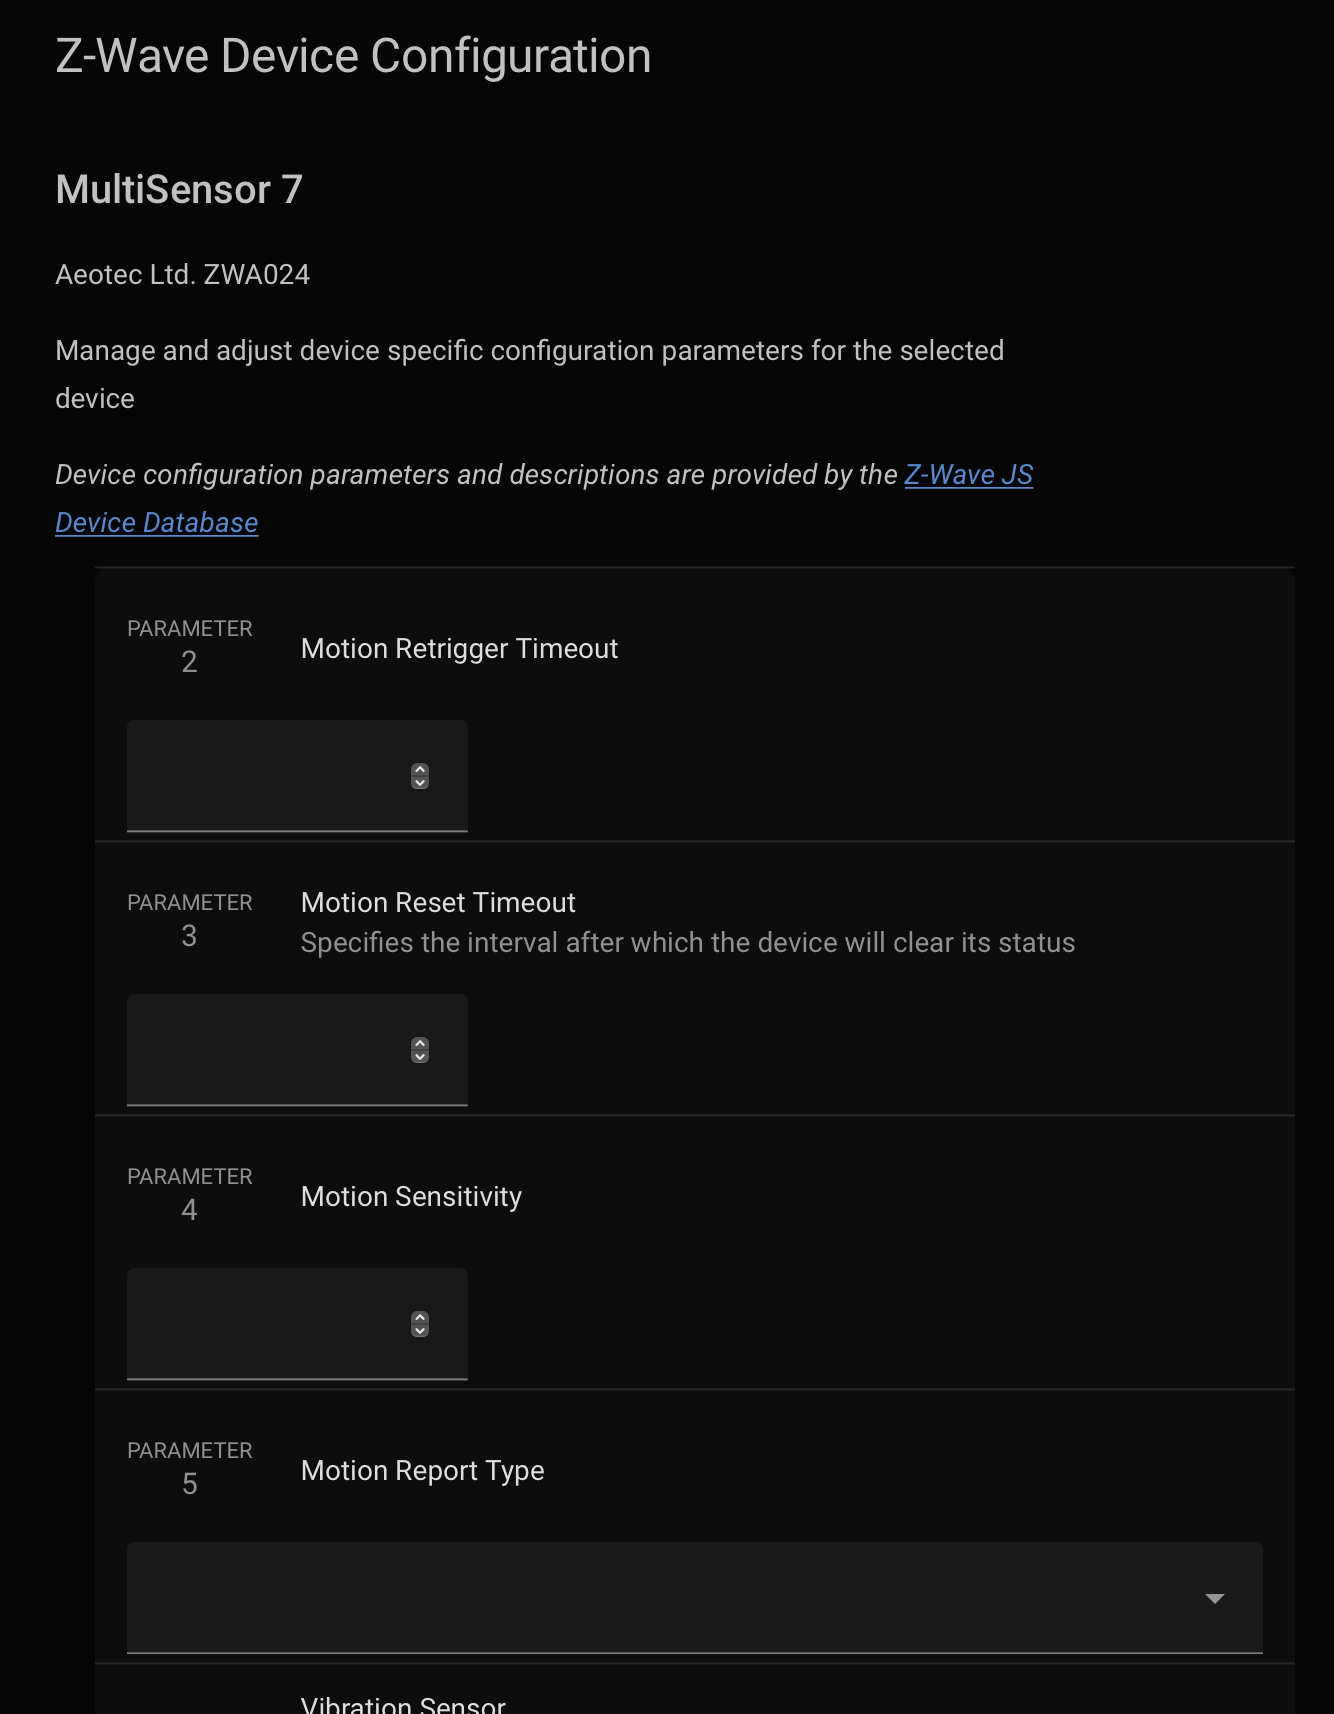Focus the Motion Reset Timeout input field
Viewport: 1334px width, 1714px height.
click(297, 1050)
